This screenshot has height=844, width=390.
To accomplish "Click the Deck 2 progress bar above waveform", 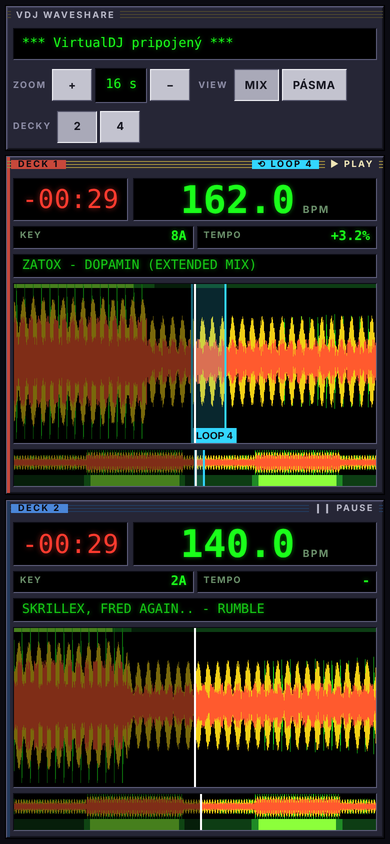I will tap(195, 630).
